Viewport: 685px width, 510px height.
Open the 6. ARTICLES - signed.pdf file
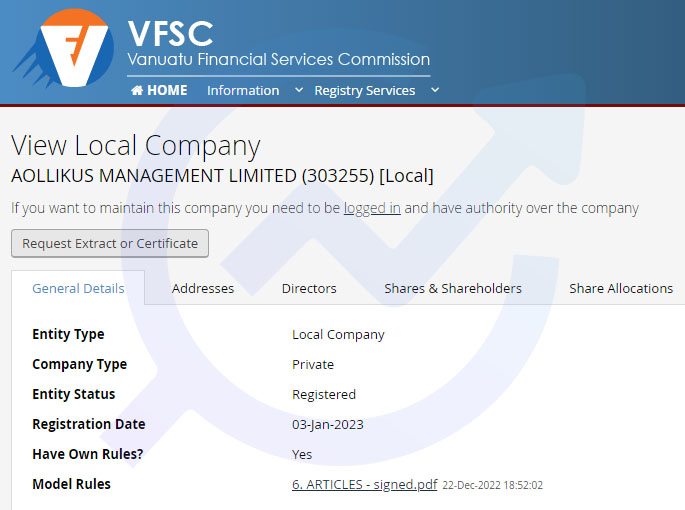coord(365,484)
